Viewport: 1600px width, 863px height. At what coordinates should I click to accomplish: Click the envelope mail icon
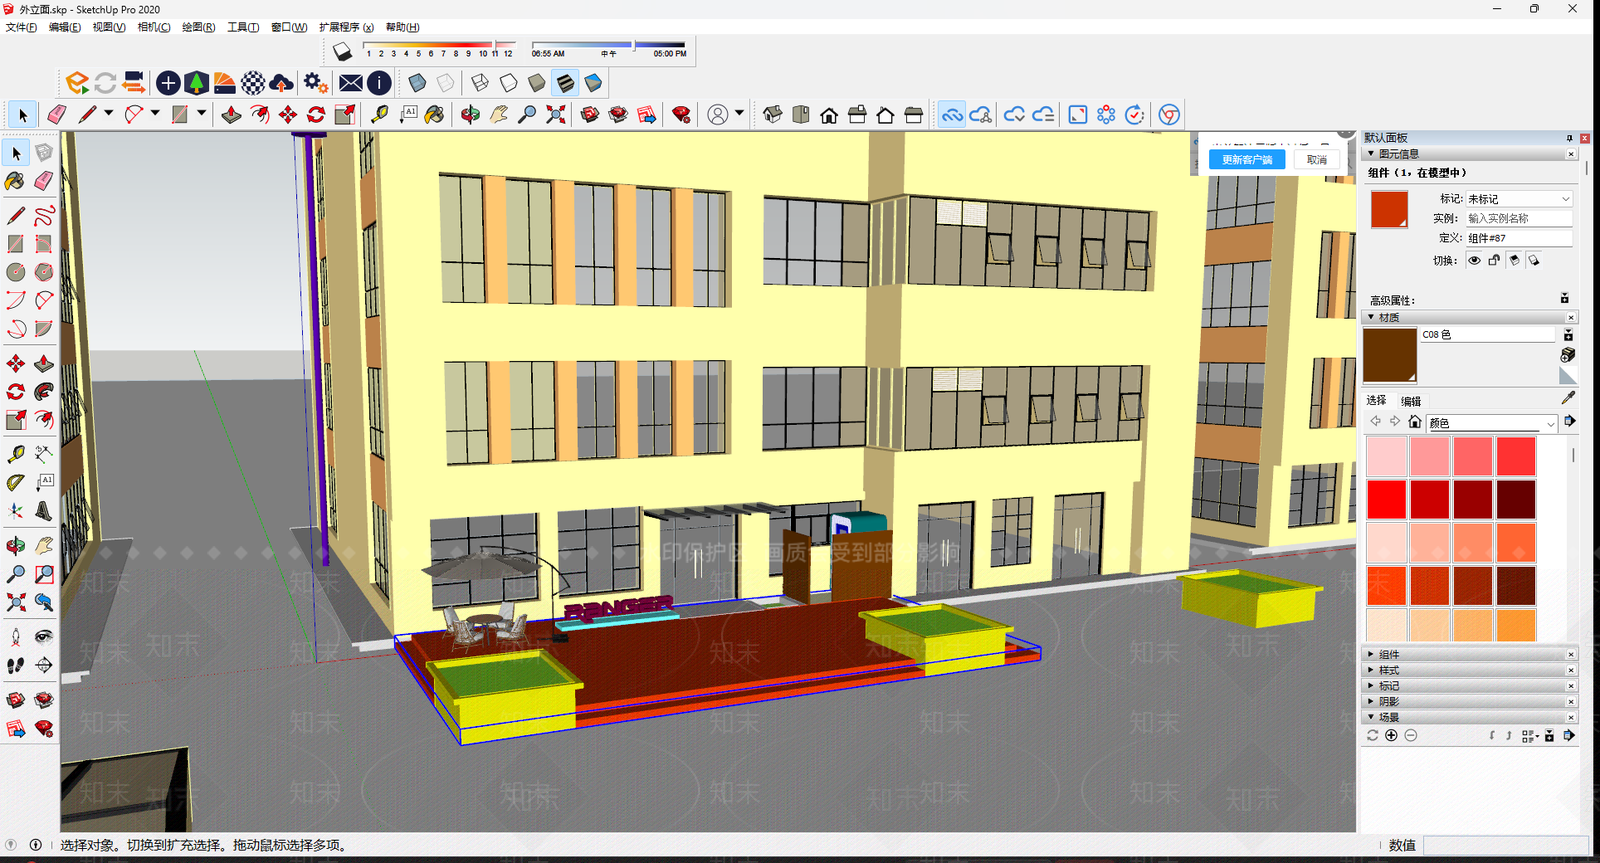click(x=351, y=83)
